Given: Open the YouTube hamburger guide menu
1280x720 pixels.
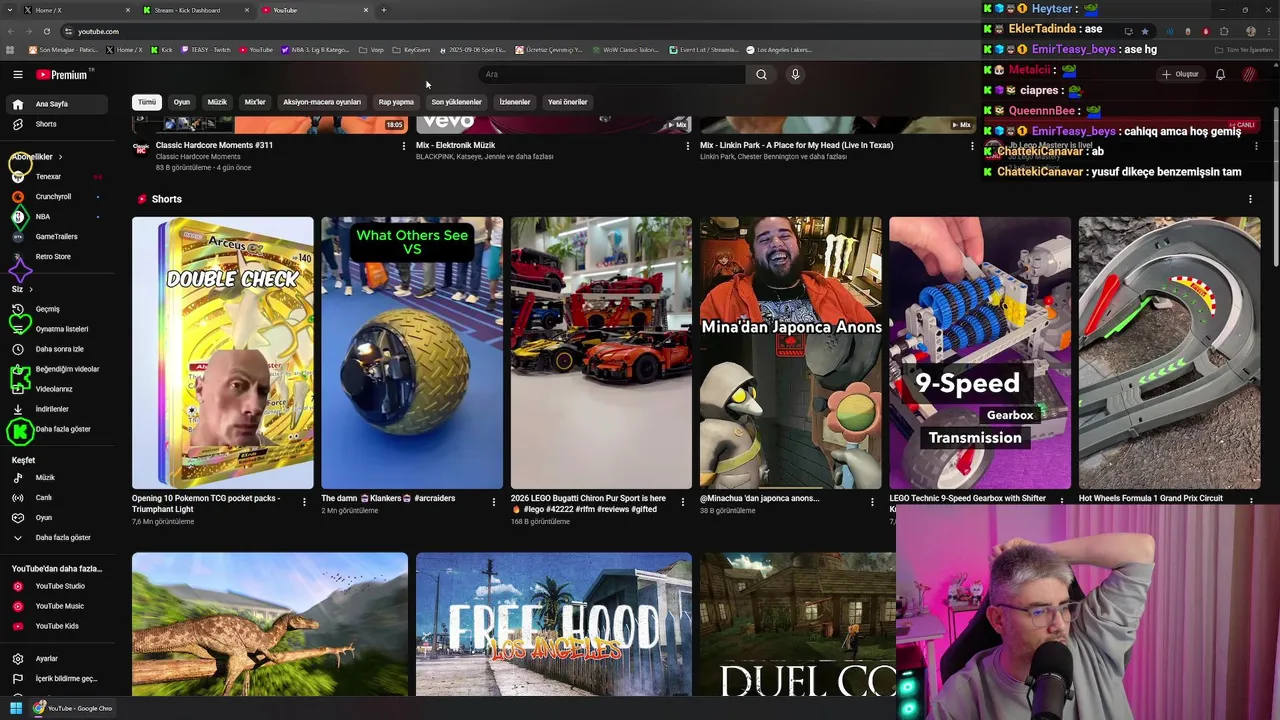Looking at the screenshot, I should click(17, 74).
